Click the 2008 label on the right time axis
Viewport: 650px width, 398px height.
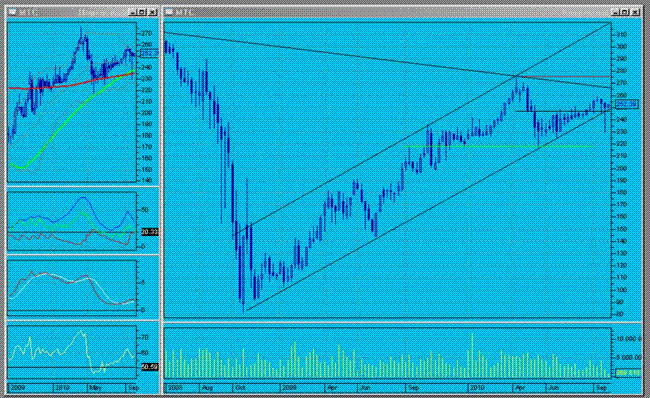(x=175, y=388)
